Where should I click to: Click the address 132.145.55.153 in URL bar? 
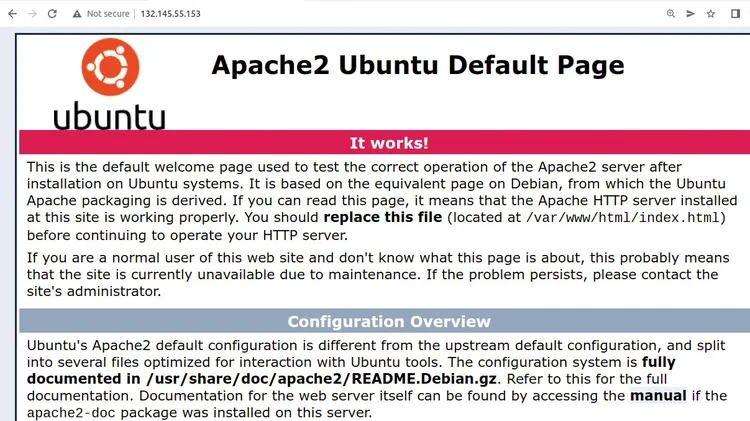point(170,14)
